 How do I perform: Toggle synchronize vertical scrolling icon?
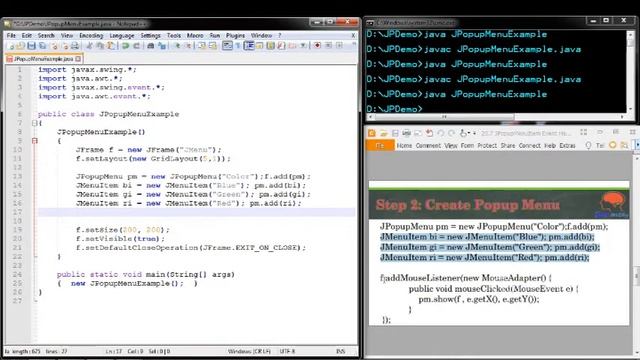tap(202, 46)
